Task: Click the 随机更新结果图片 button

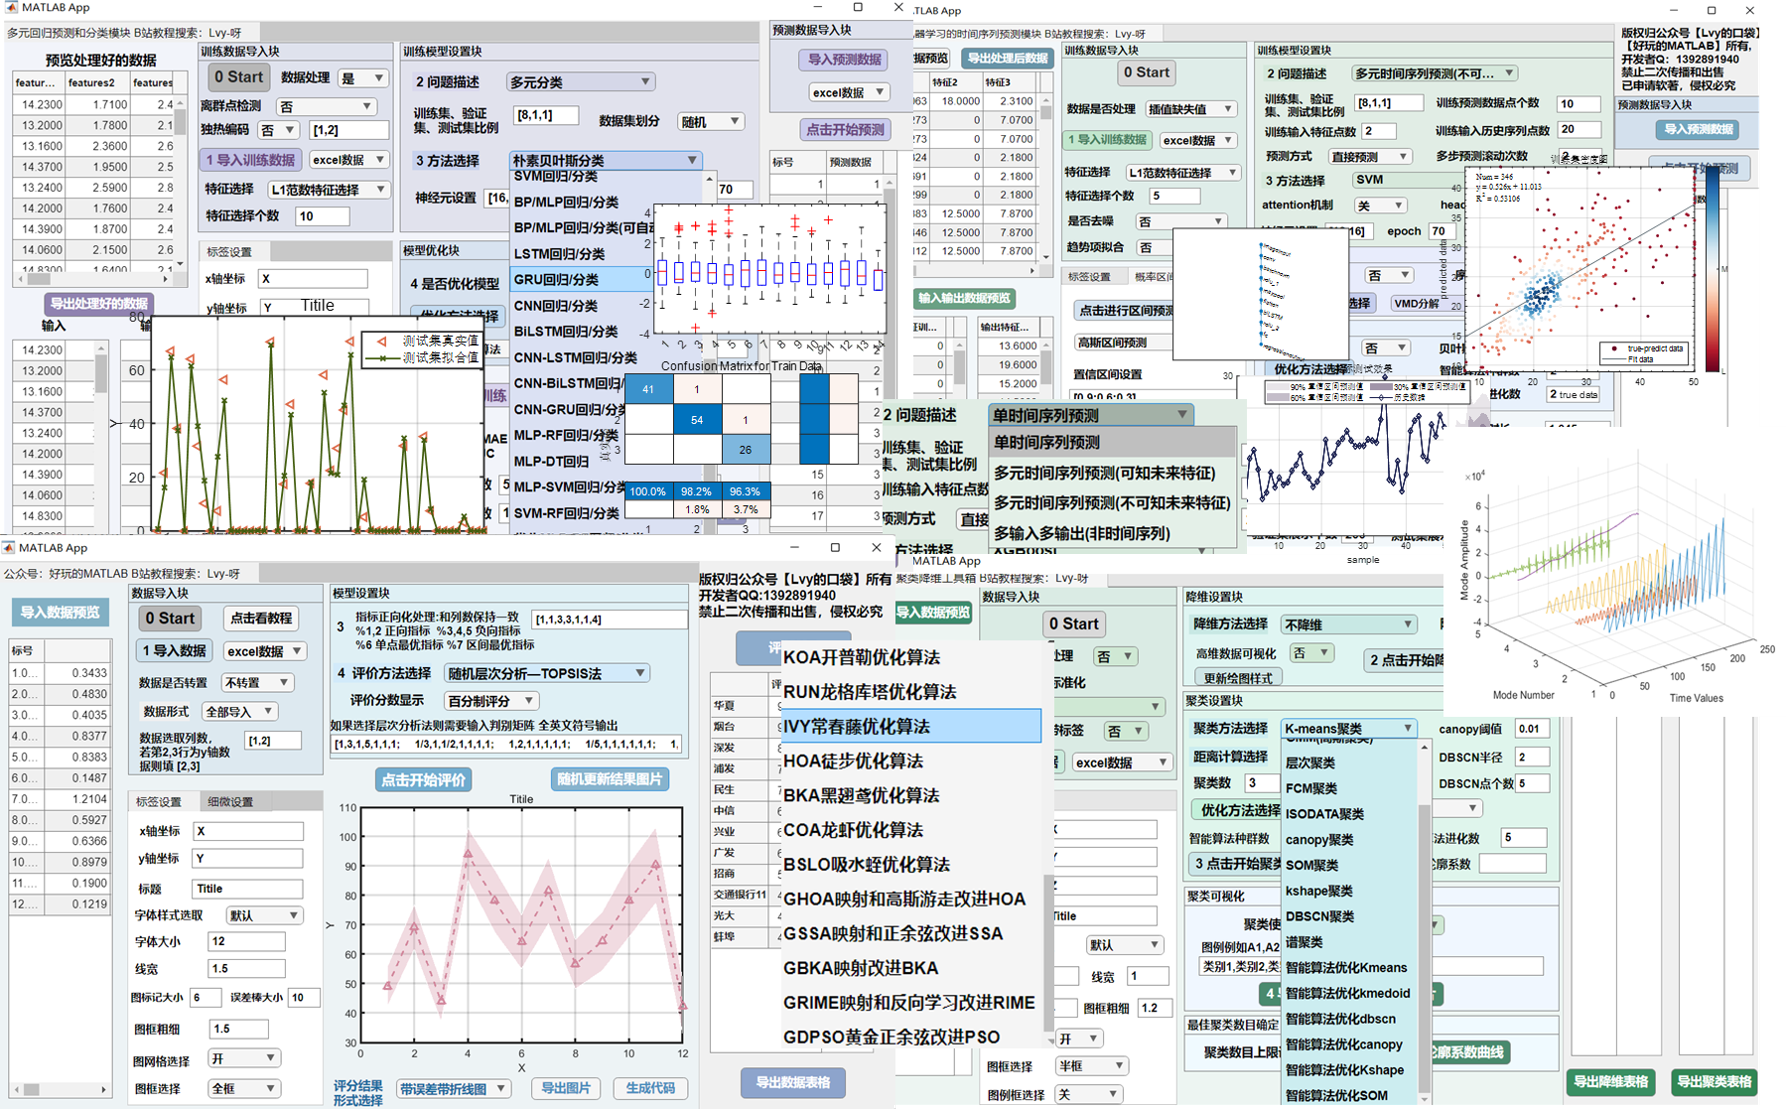Action: click(609, 780)
